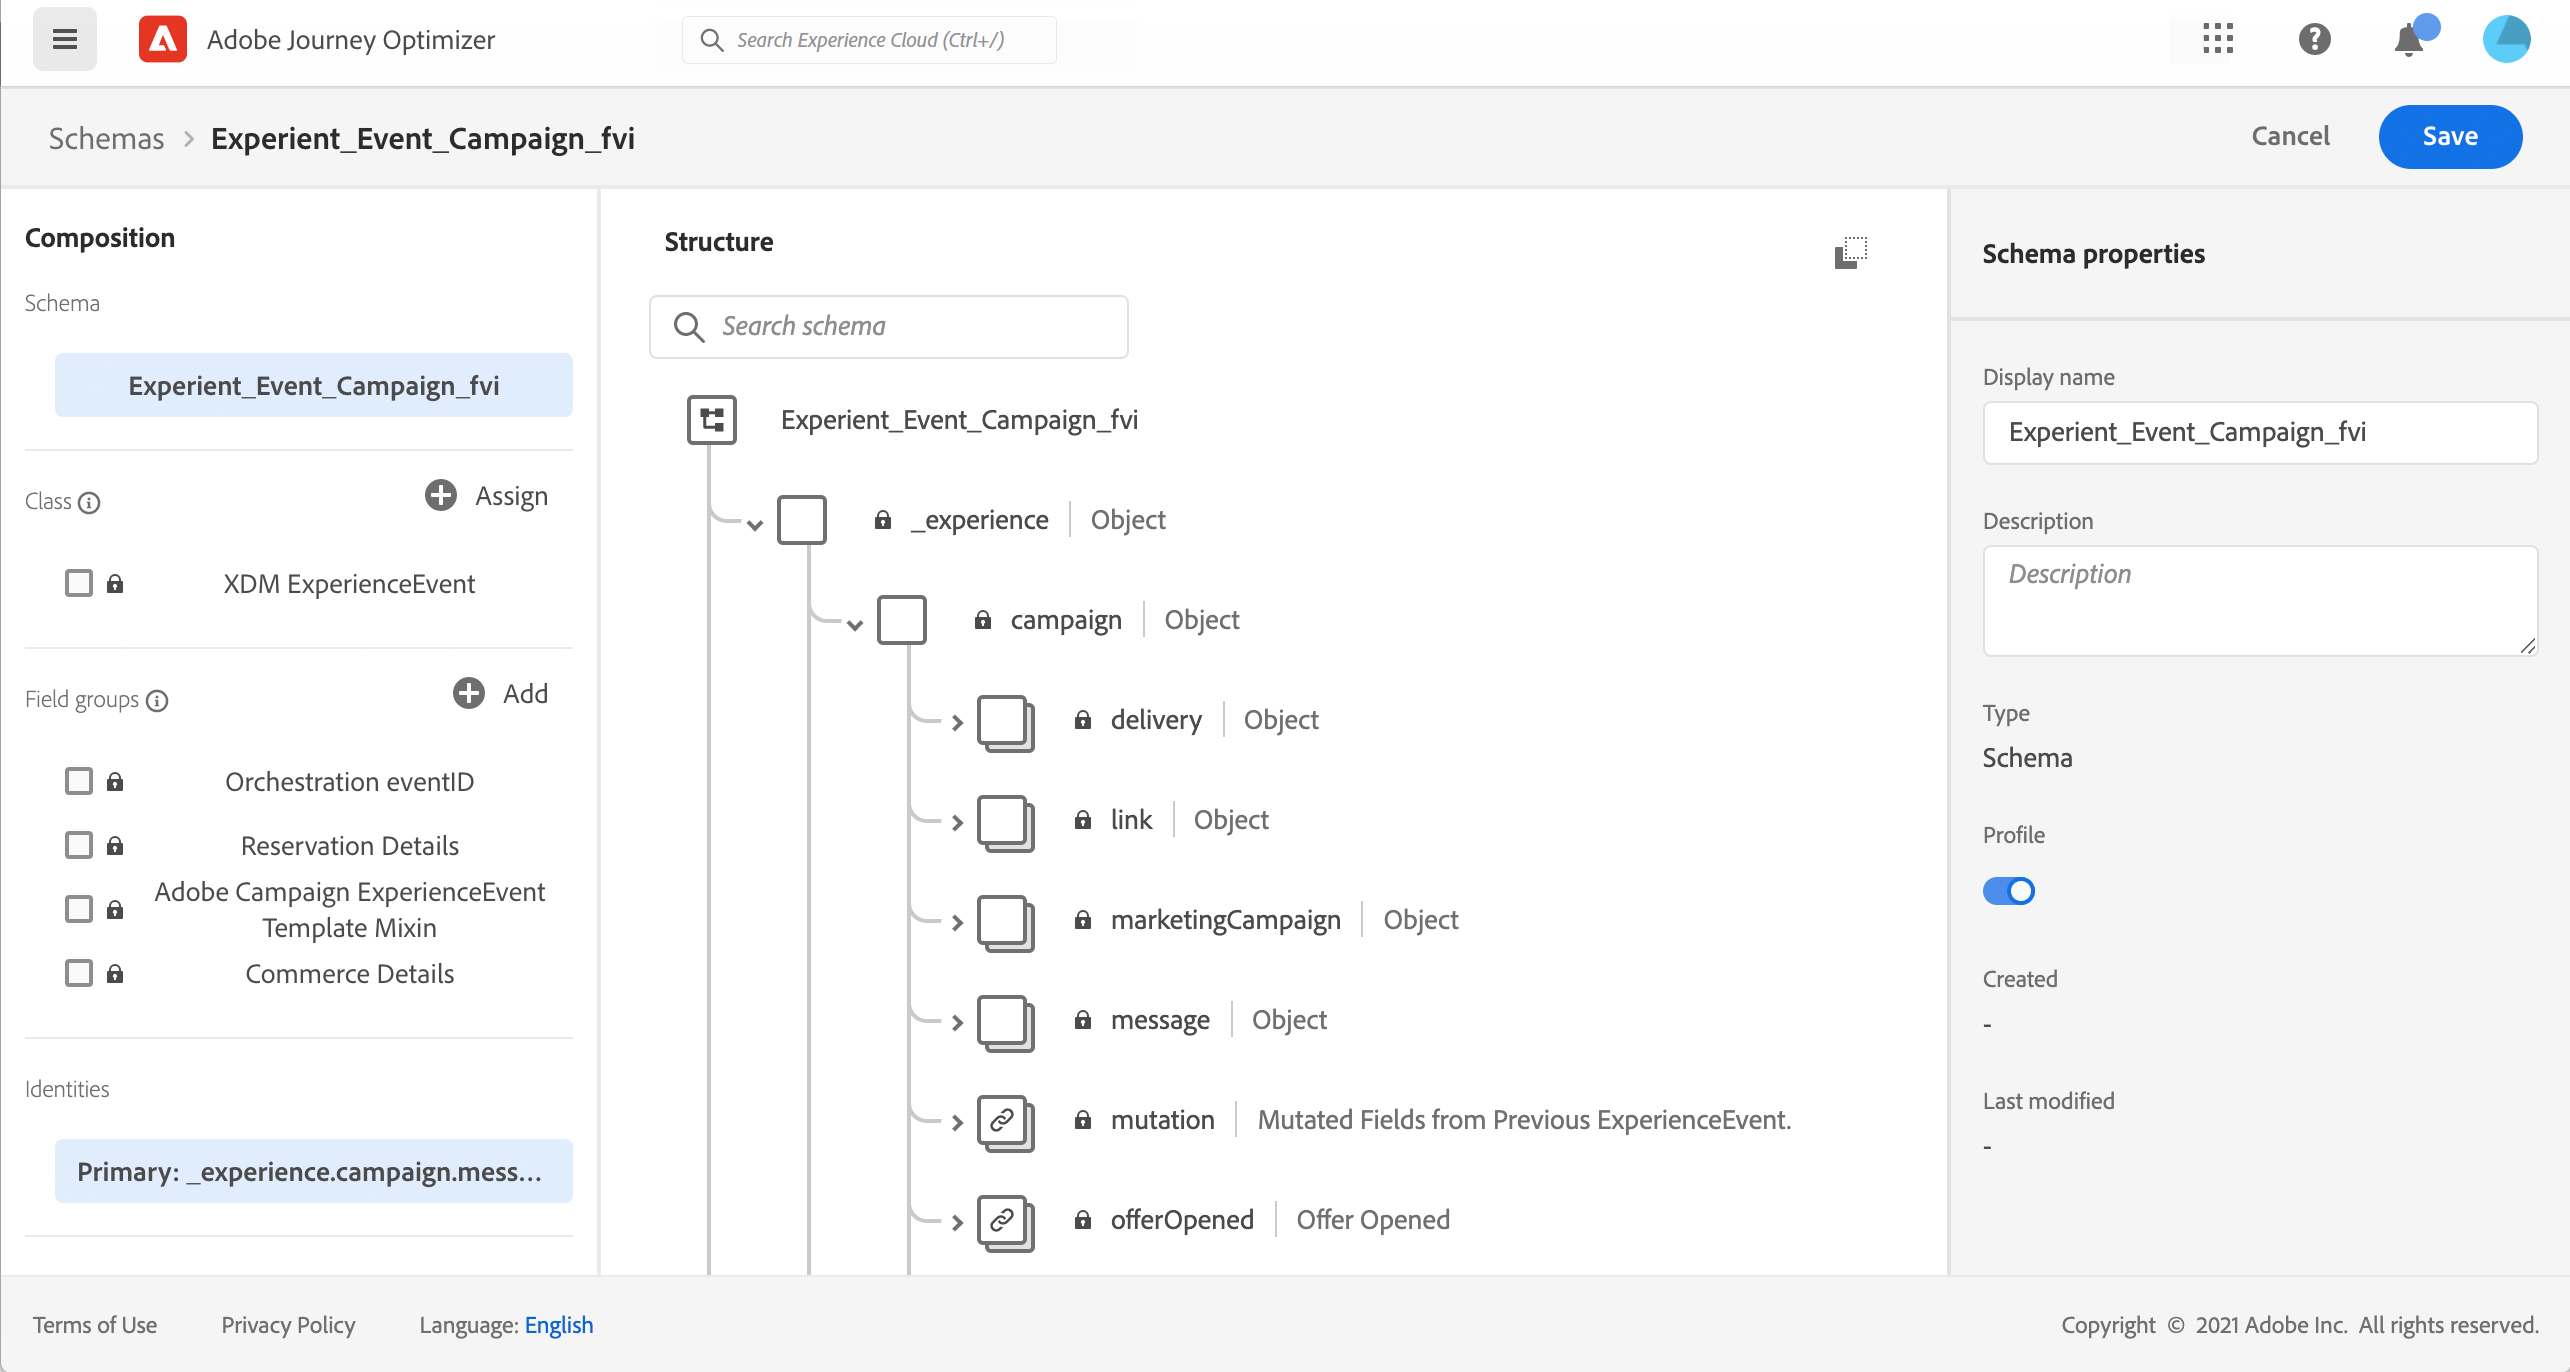This screenshot has width=2570, height=1372.
Task: Click the user profile avatar
Action: click(2506, 40)
